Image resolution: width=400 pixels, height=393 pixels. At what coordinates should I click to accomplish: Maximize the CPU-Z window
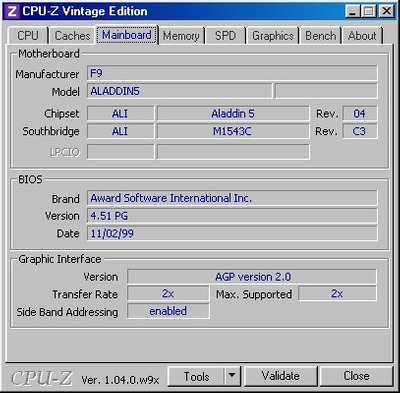(369, 11)
